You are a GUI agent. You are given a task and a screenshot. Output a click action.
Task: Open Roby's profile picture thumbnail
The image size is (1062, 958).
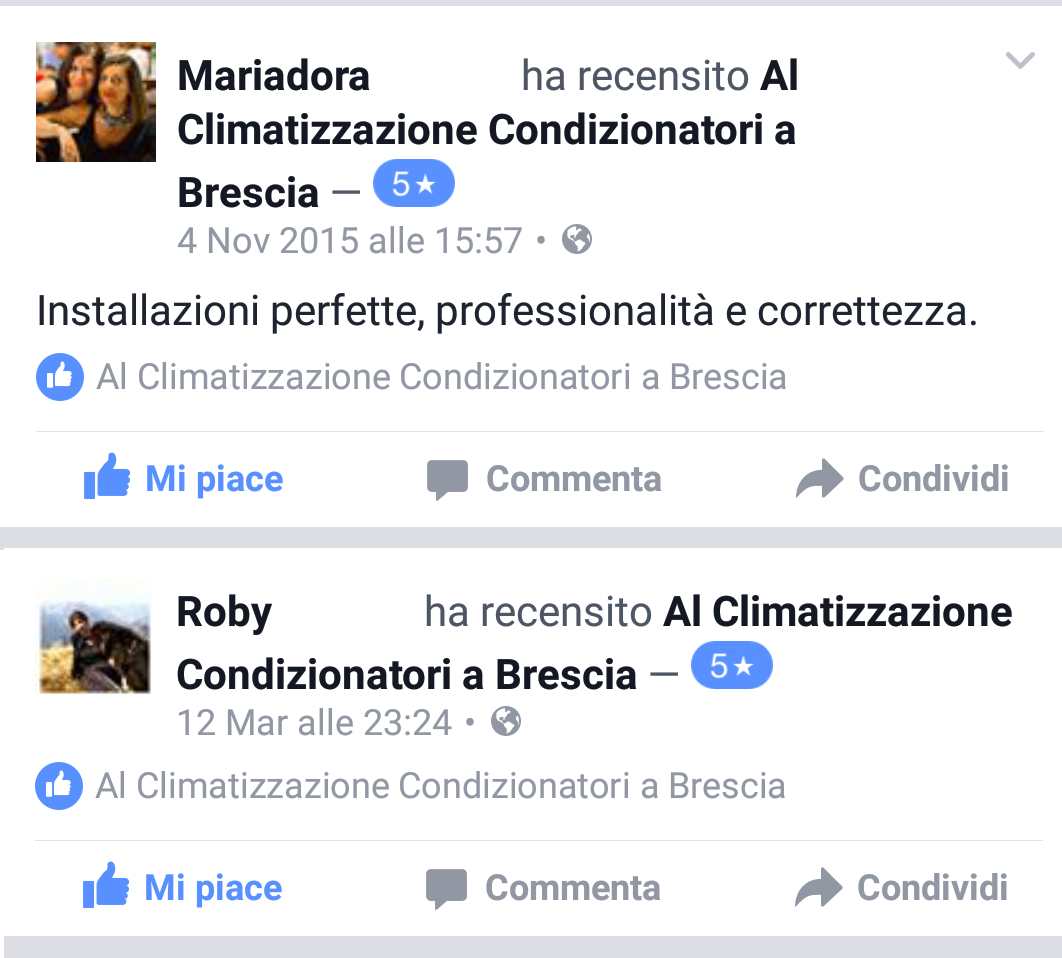(95, 638)
